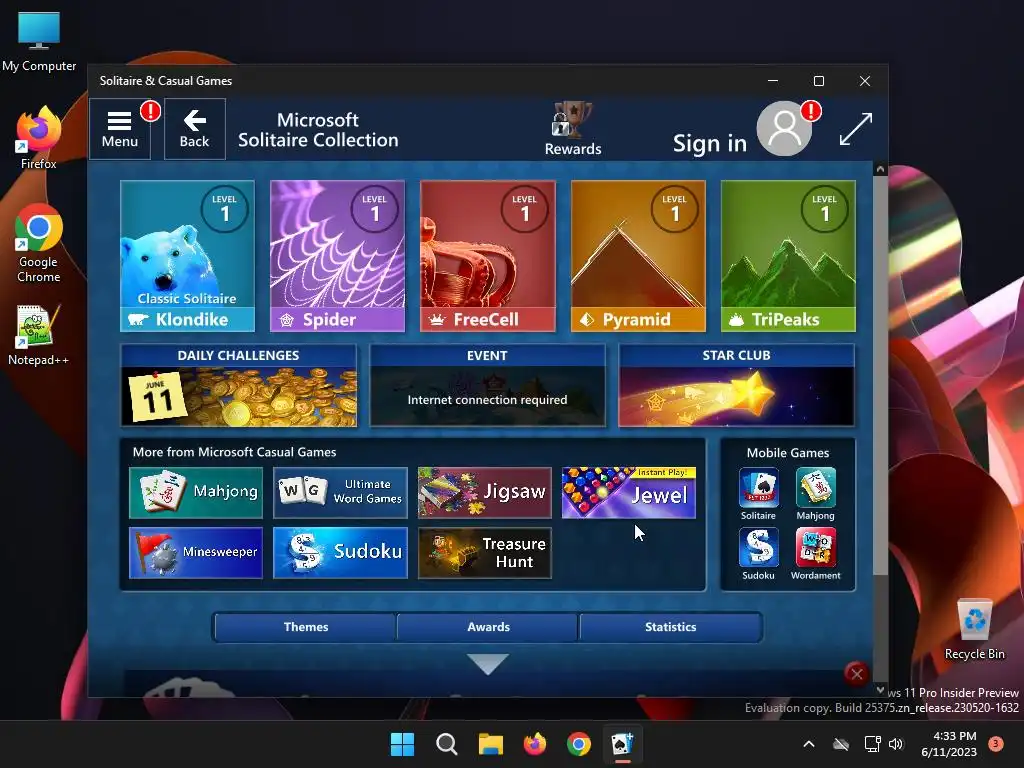Open volume control in system tray
The height and width of the screenshot is (768, 1024).
click(x=896, y=744)
